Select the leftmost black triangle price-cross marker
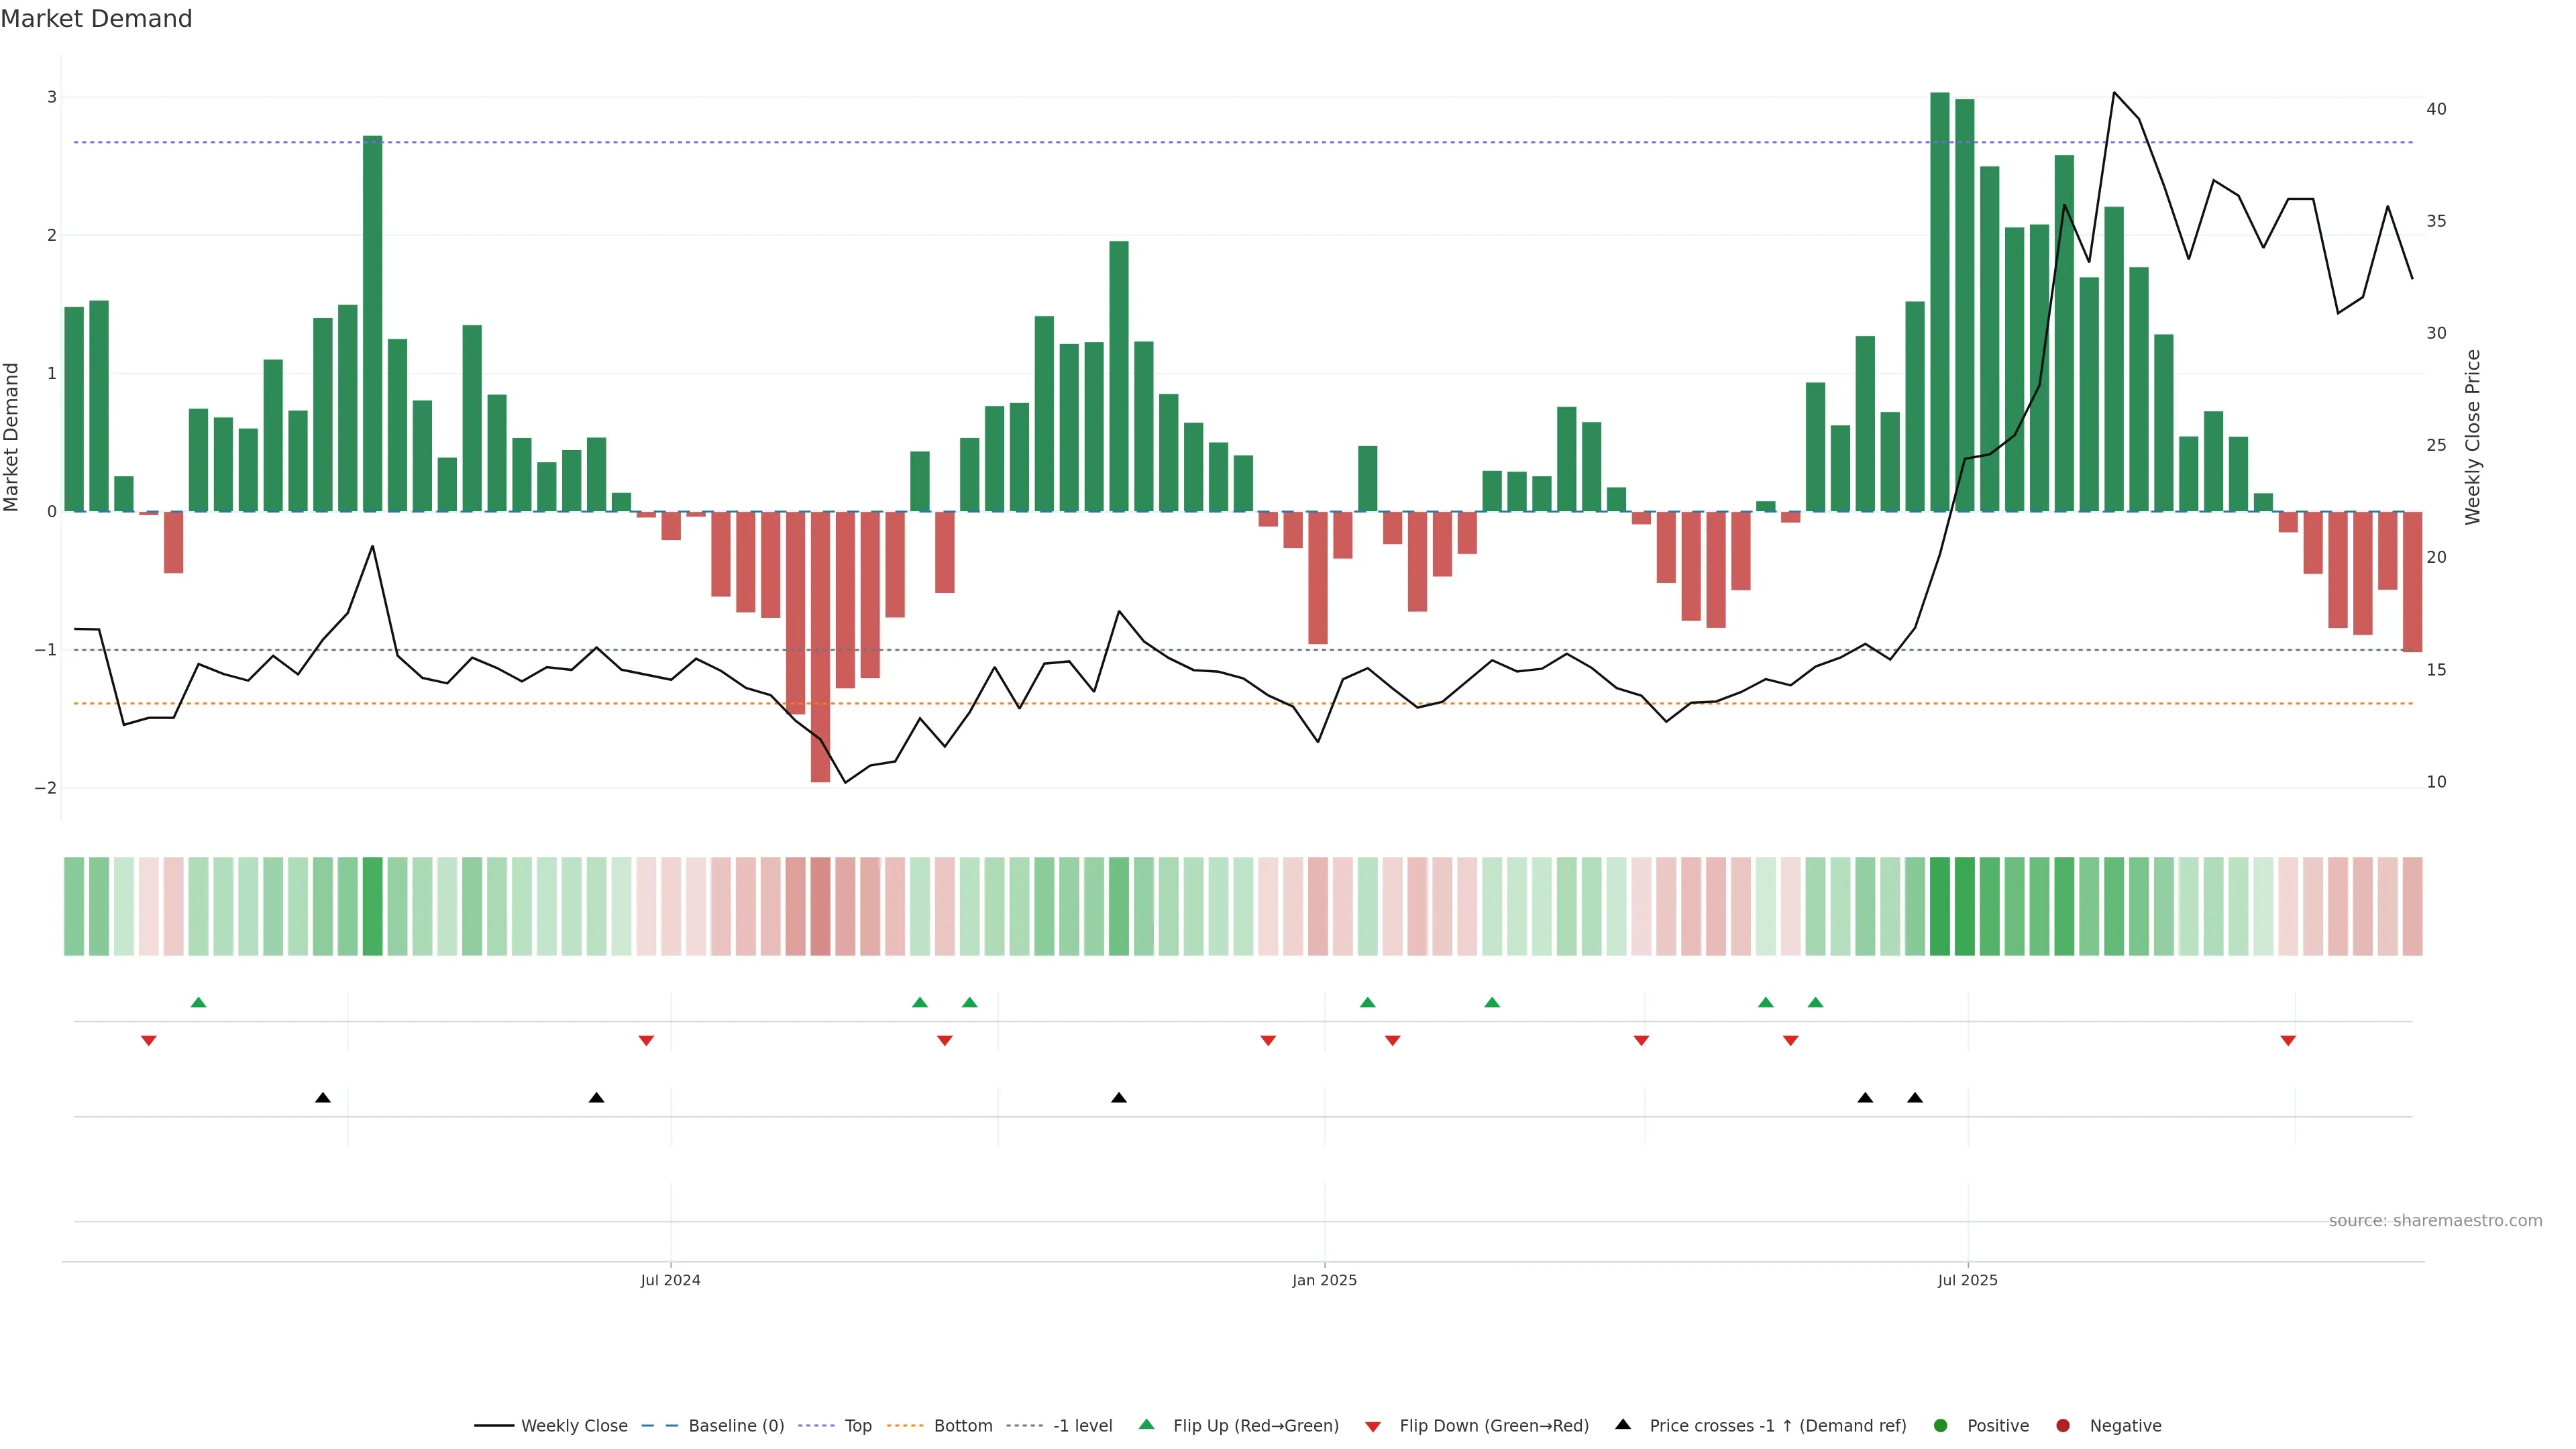The width and height of the screenshot is (2576, 1449). (323, 1098)
